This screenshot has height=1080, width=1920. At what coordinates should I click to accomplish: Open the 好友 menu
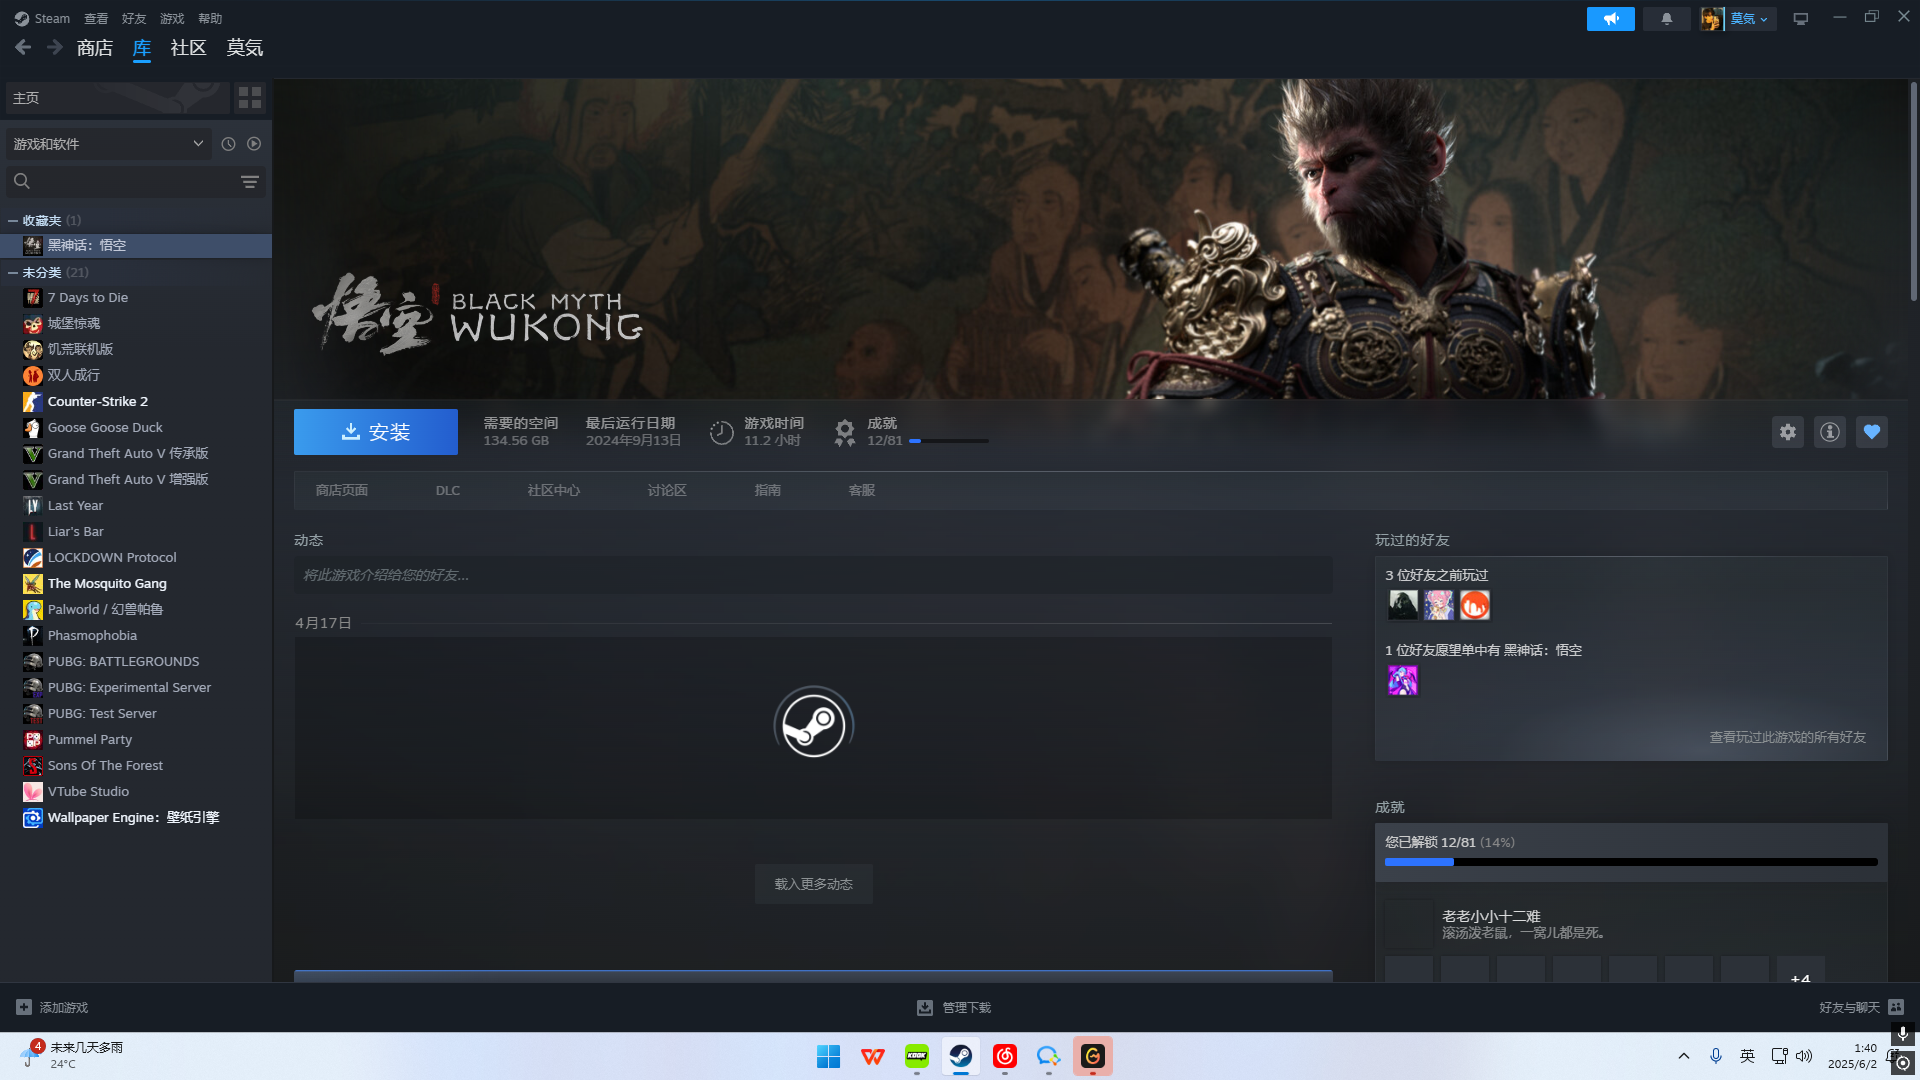[x=134, y=18]
